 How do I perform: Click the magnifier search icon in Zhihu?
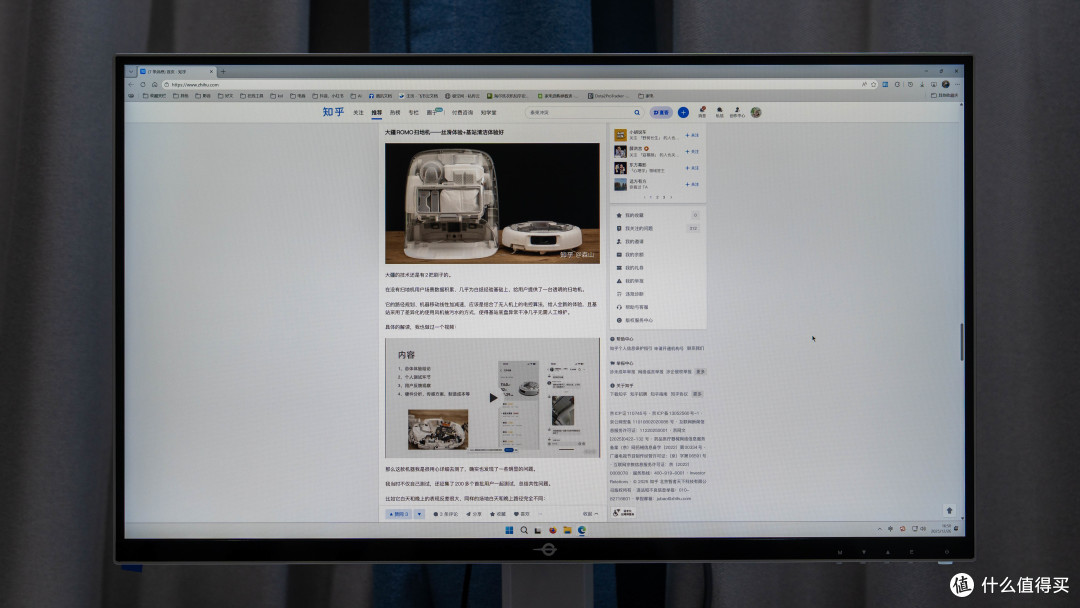tap(637, 112)
